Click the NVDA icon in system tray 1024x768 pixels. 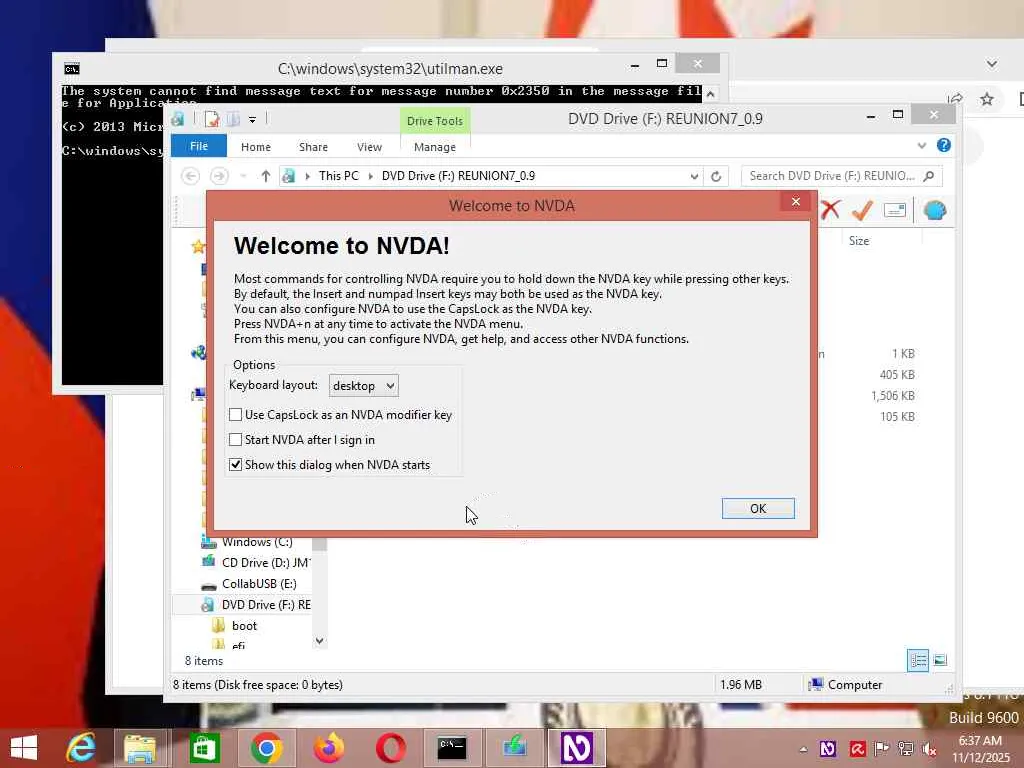point(827,749)
